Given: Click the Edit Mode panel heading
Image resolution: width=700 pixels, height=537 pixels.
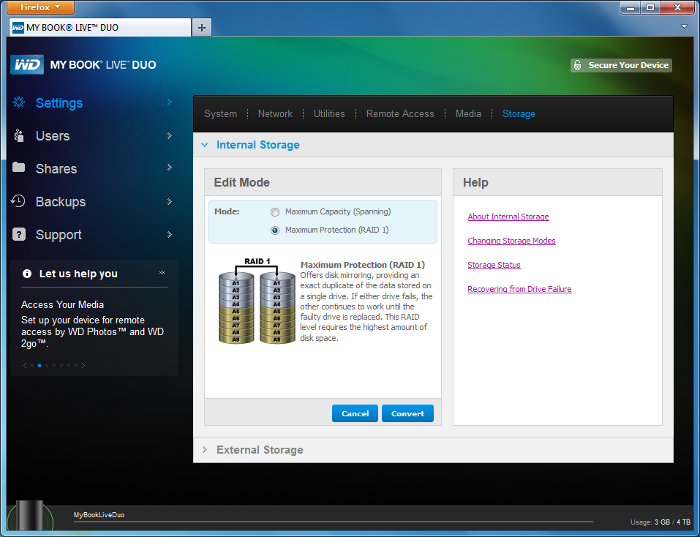Looking at the screenshot, I should coord(242,183).
